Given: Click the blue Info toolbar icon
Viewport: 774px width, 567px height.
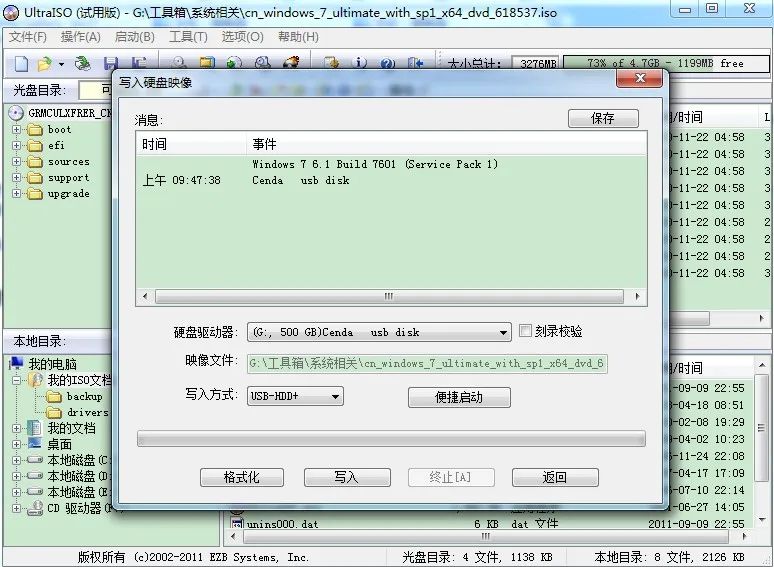Looking at the screenshot, I should coord(359,63).
